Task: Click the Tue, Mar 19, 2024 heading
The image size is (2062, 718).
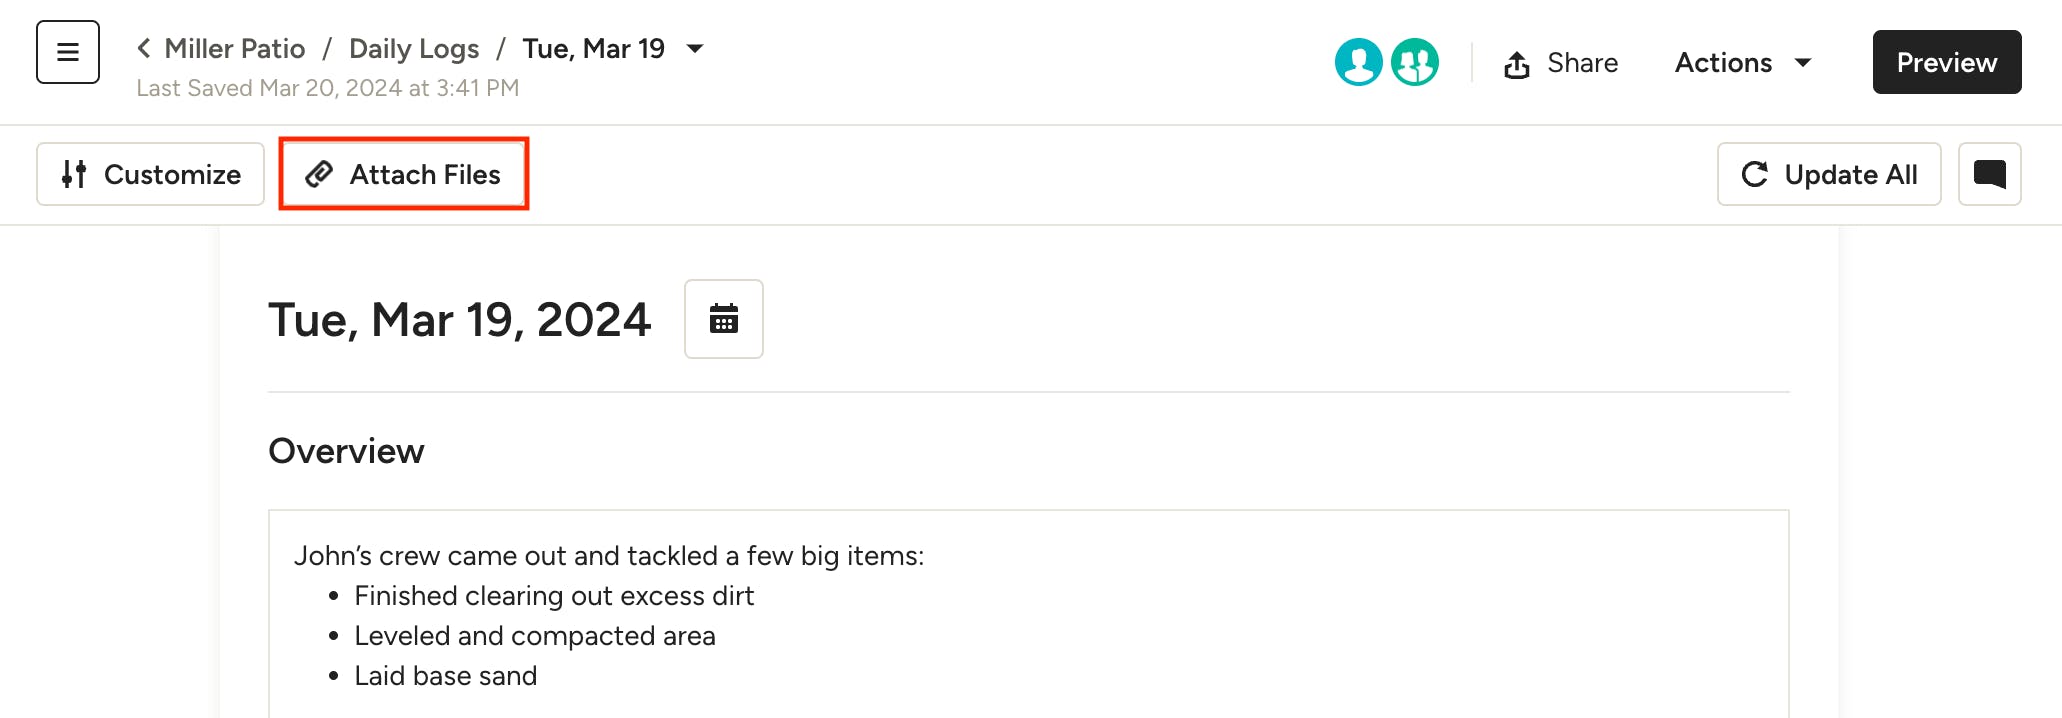Action: click(459, 320)
